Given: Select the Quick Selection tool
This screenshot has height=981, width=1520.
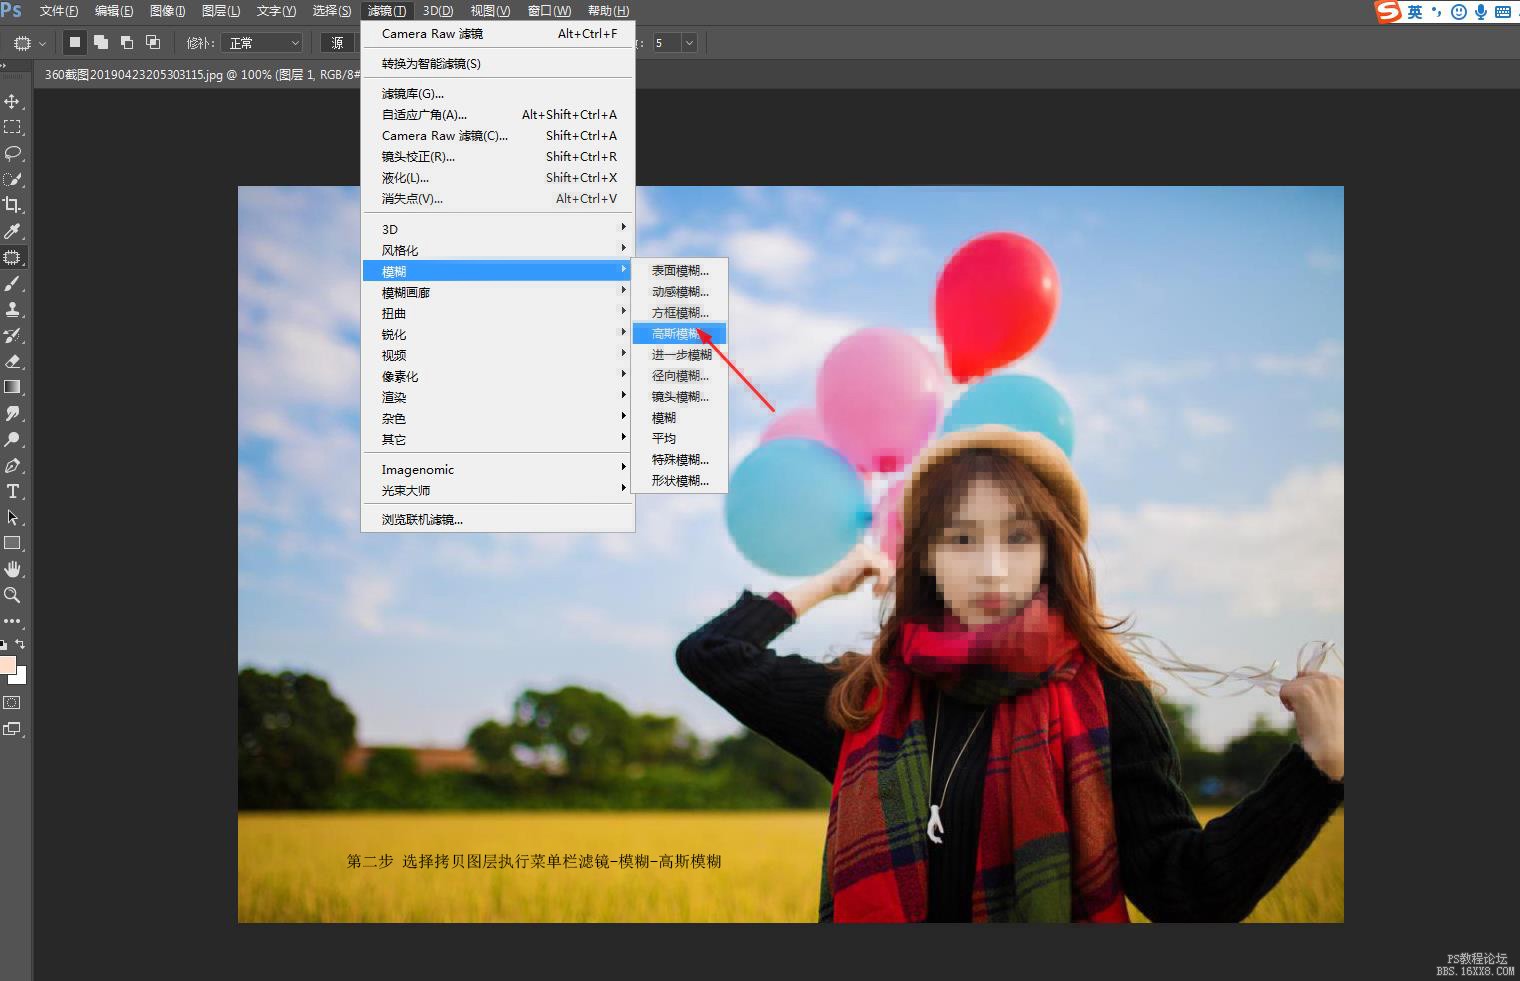Looking at the screenshot, I should 12,179.
